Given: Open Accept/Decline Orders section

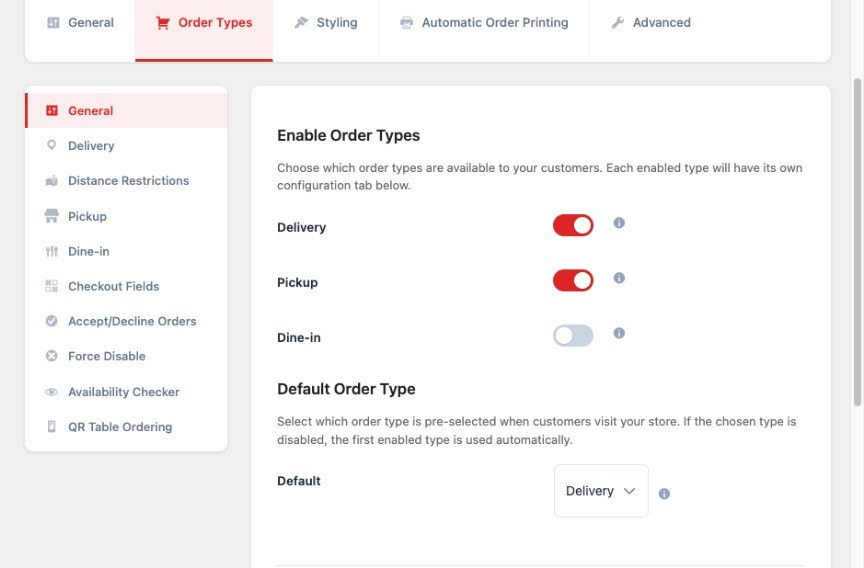Looking at the screenshot, I should click(126, 321).
